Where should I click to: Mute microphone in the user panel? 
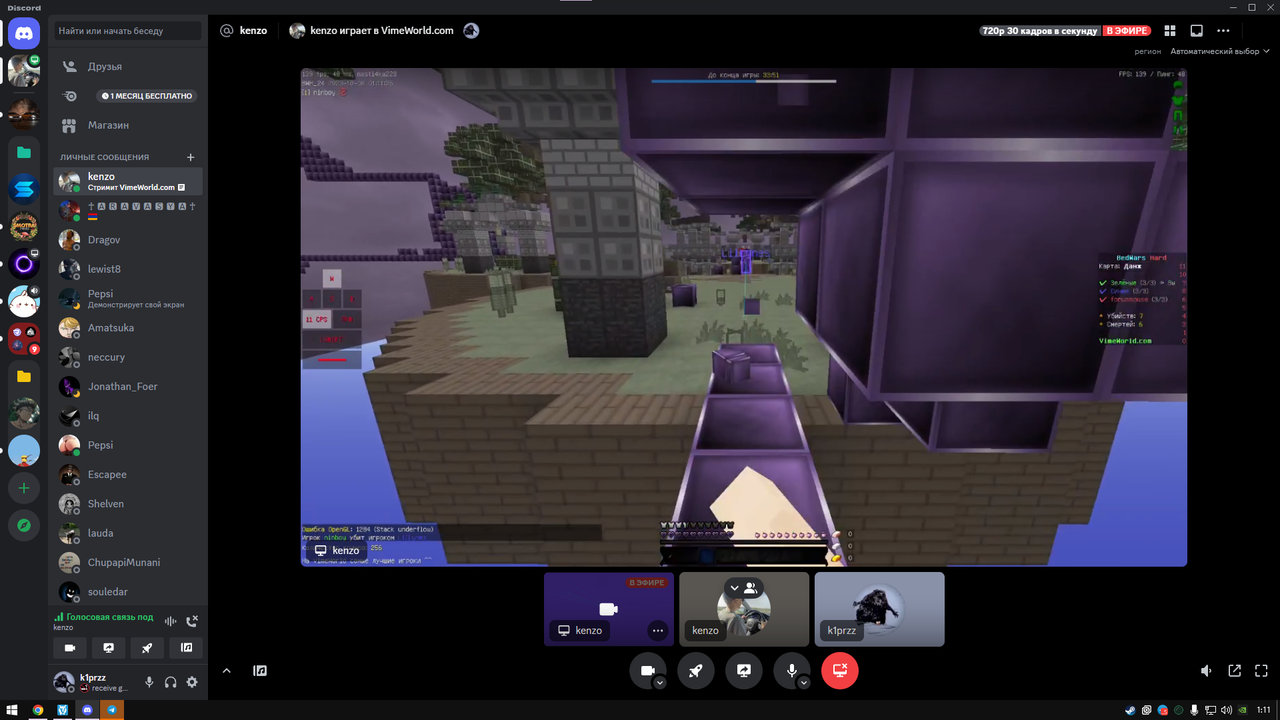(149, 682)
